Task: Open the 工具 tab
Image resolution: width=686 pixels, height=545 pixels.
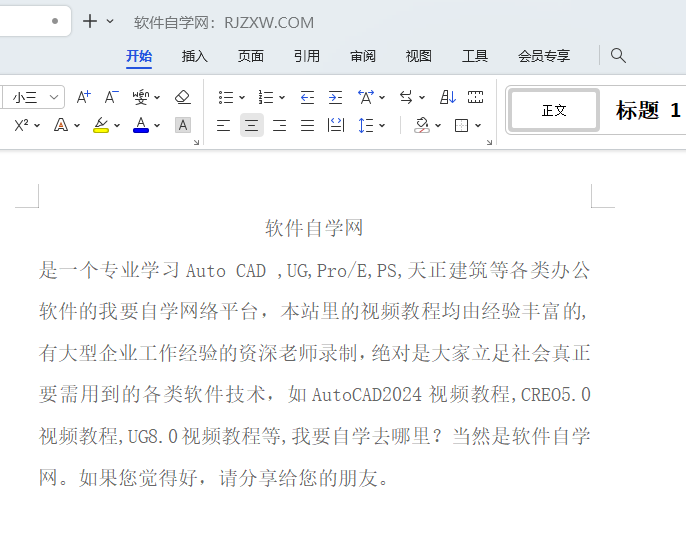Action: tap(475, 56)
